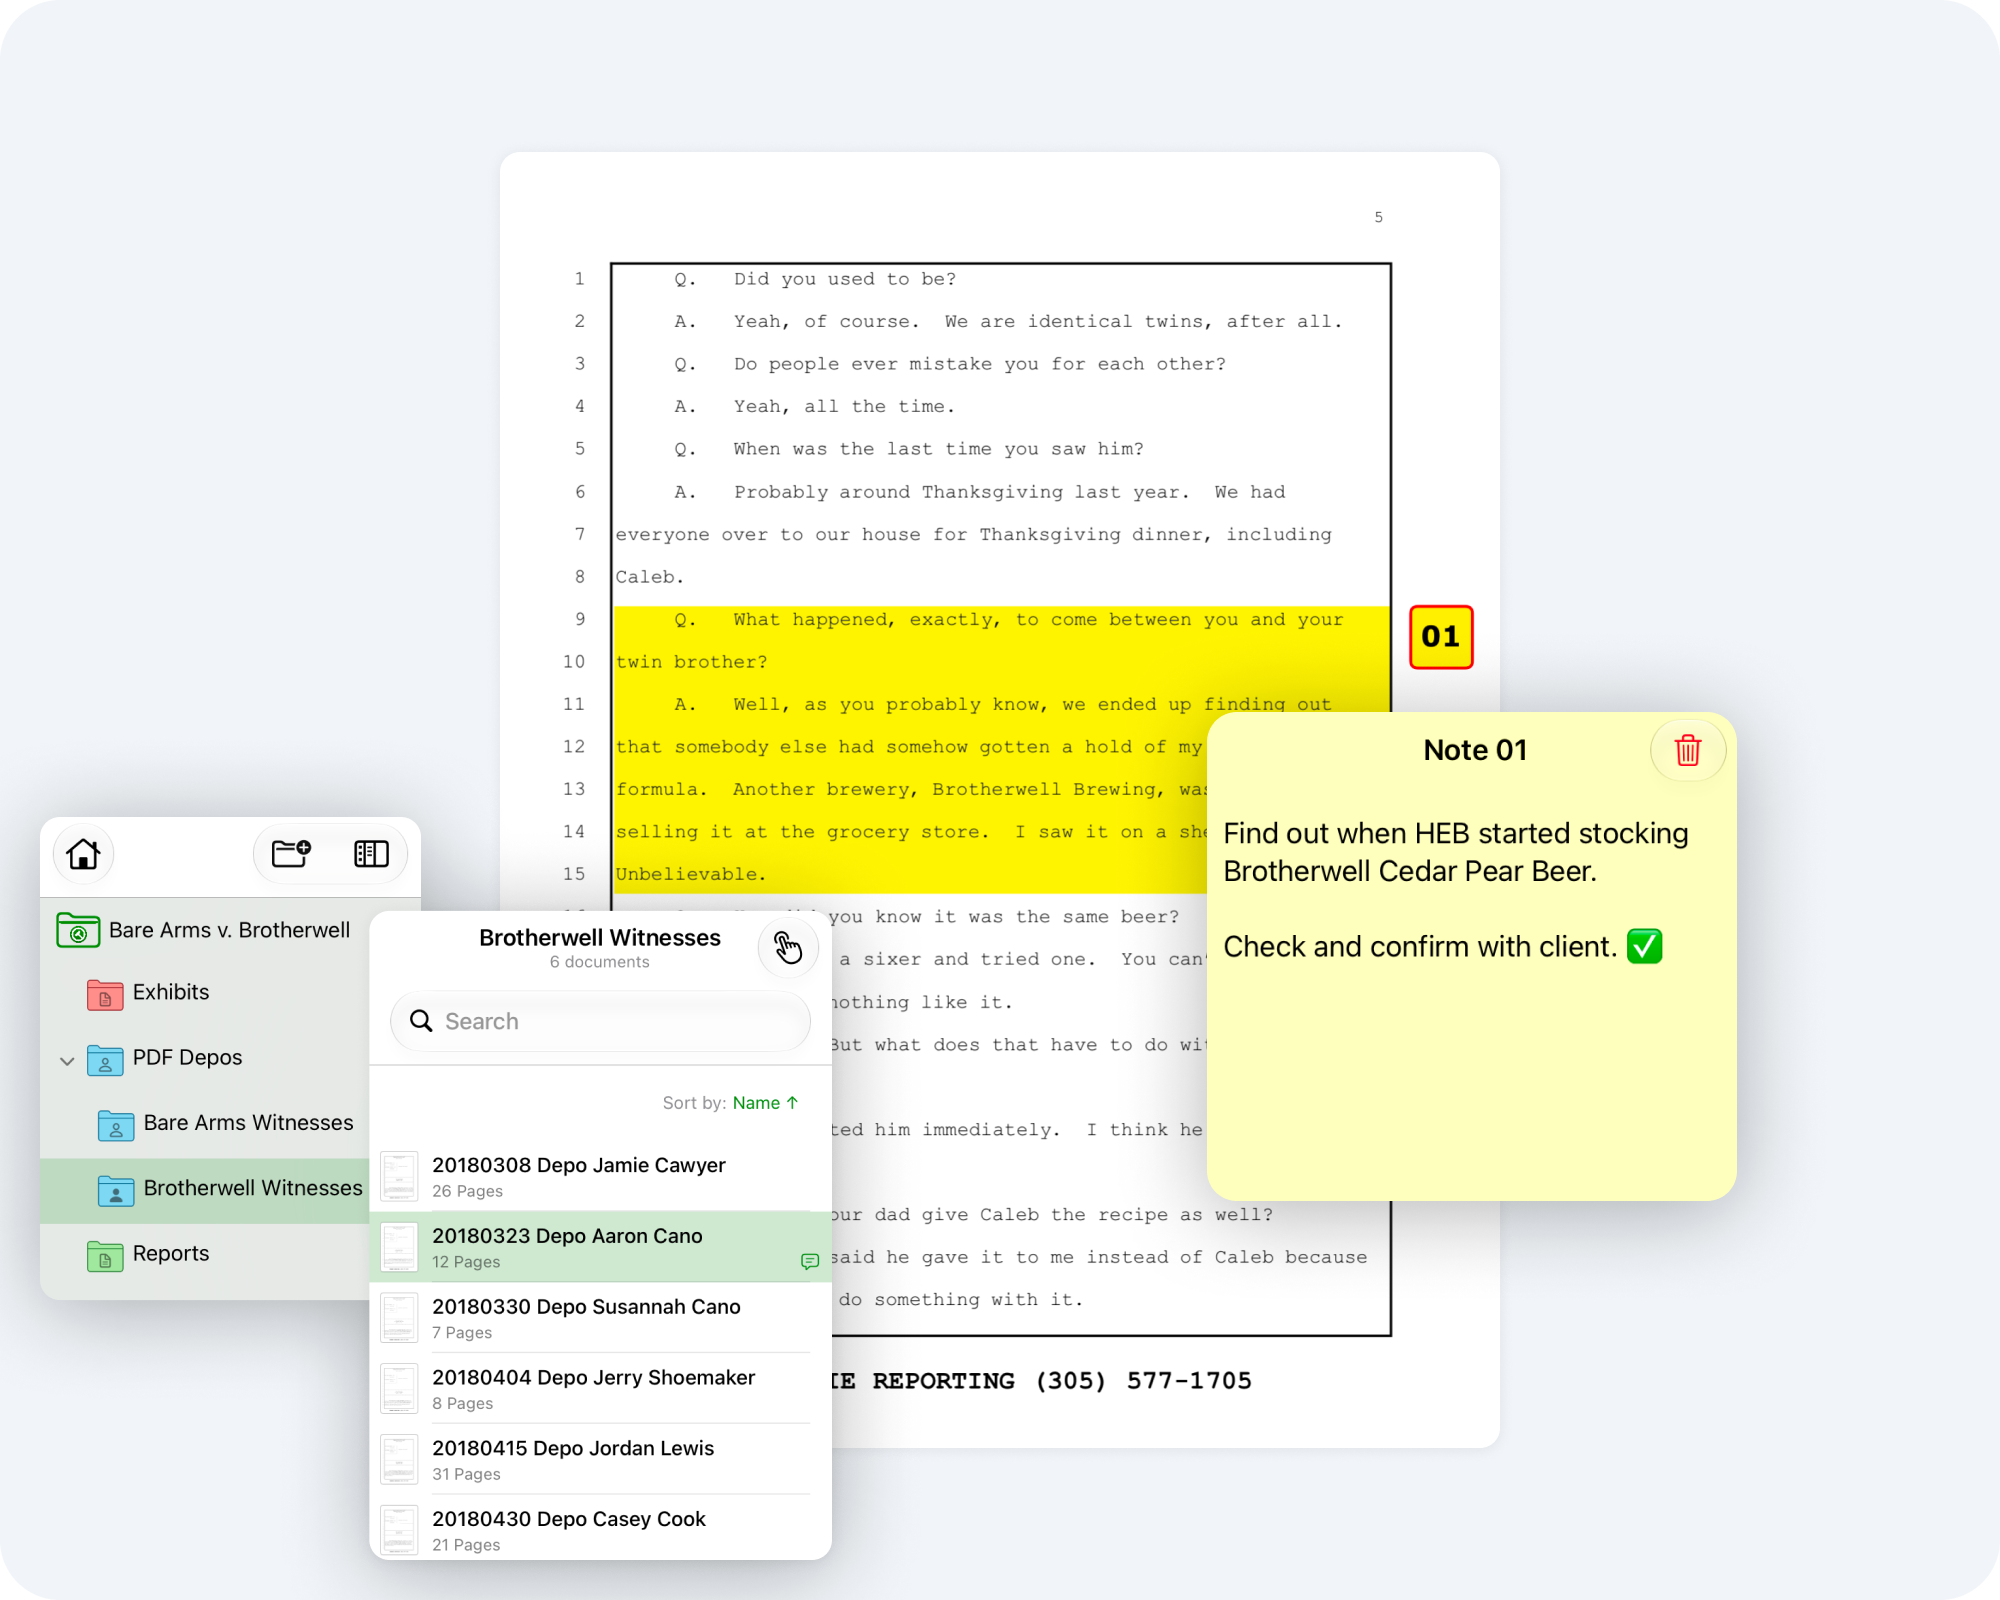Screen dimensions: 2000x1600
Task: Click the green Reports folder icon
Action: (105, 1255)
